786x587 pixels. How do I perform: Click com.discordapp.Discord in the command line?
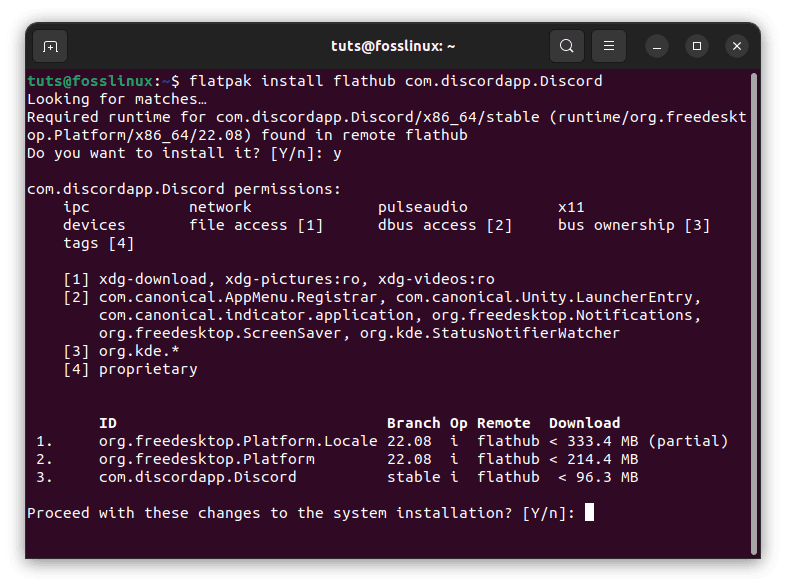click(x=503, y=81)
